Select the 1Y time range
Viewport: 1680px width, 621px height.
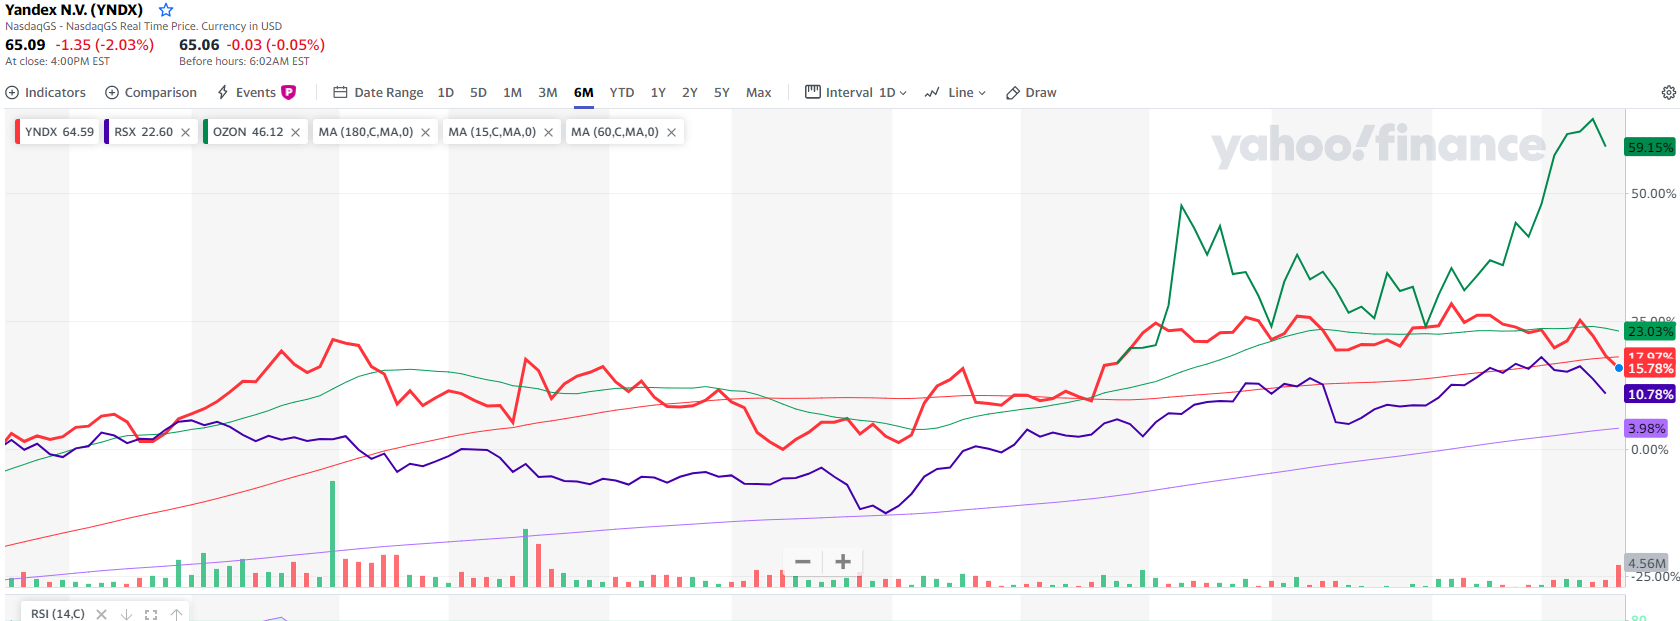(x=658, y=92)
